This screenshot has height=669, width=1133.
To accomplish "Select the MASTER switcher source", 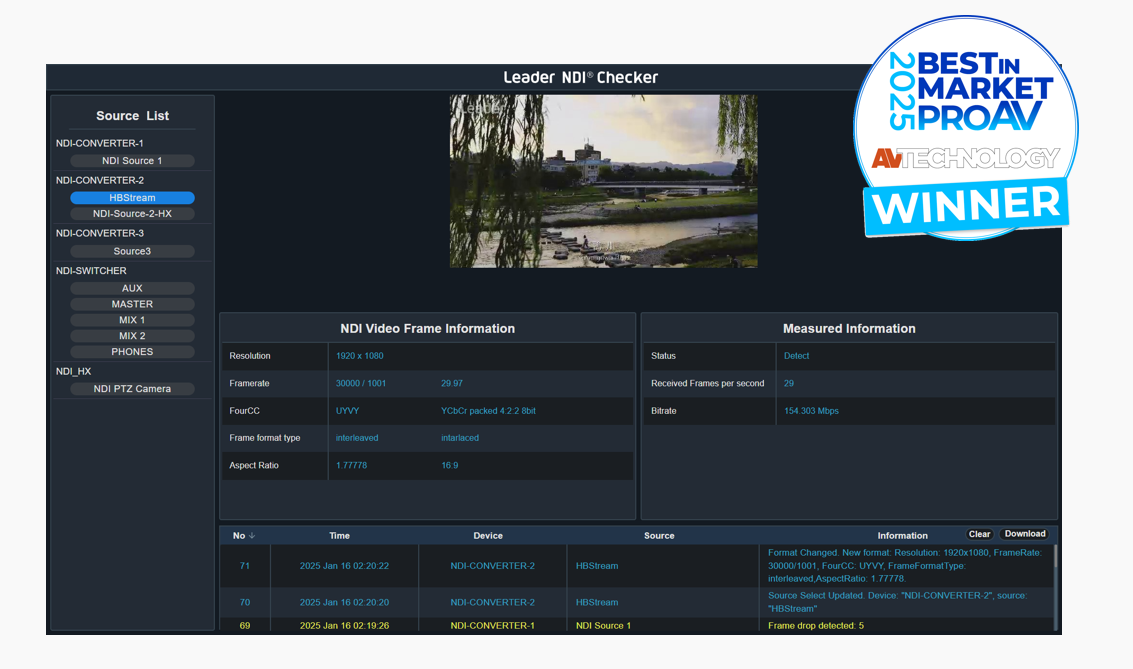I will 132,304.
